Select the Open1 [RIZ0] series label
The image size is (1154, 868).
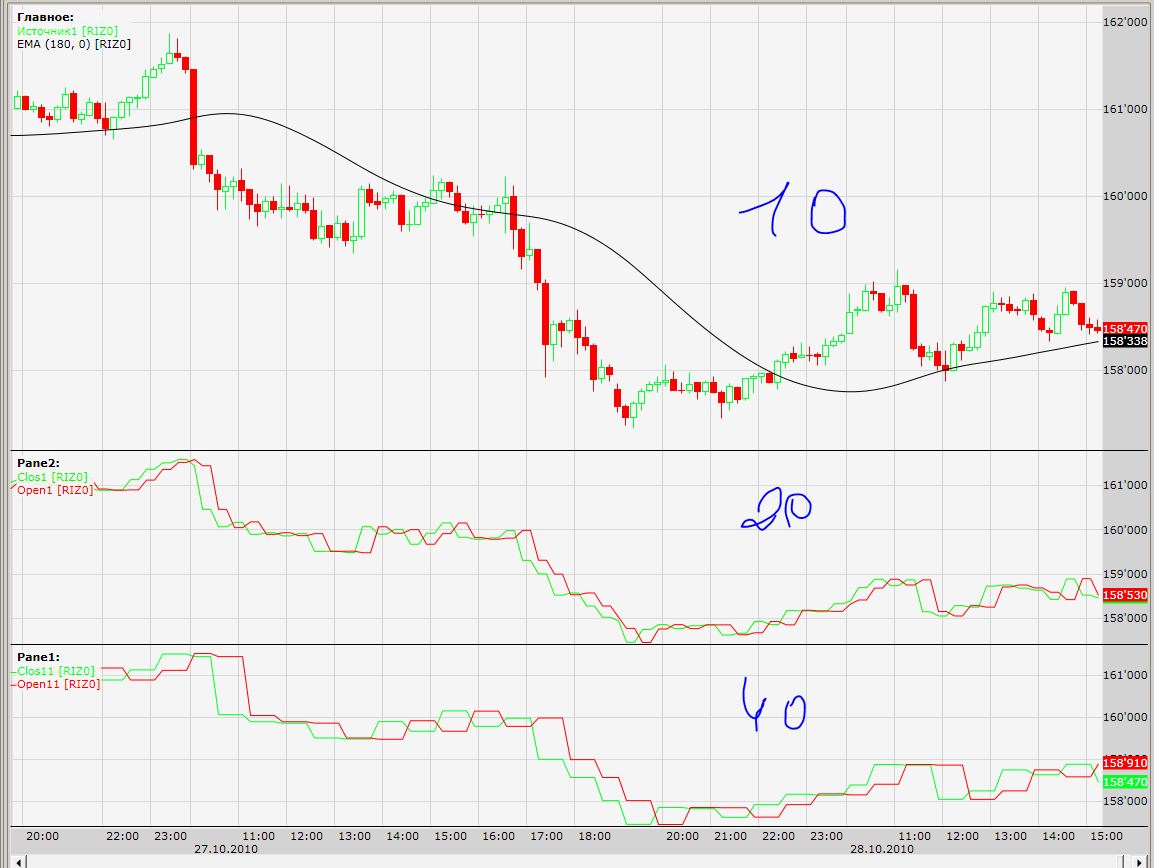coord(55,490)
